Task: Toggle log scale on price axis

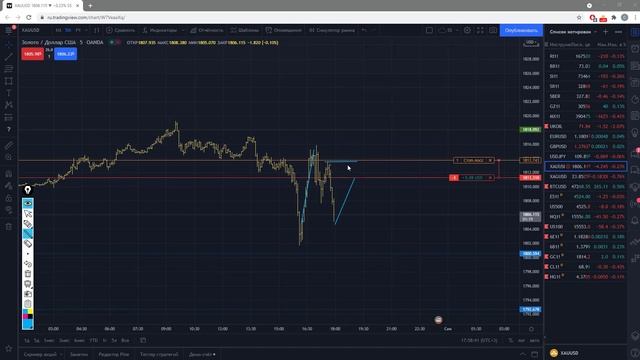Action: (x=521, y=340)
